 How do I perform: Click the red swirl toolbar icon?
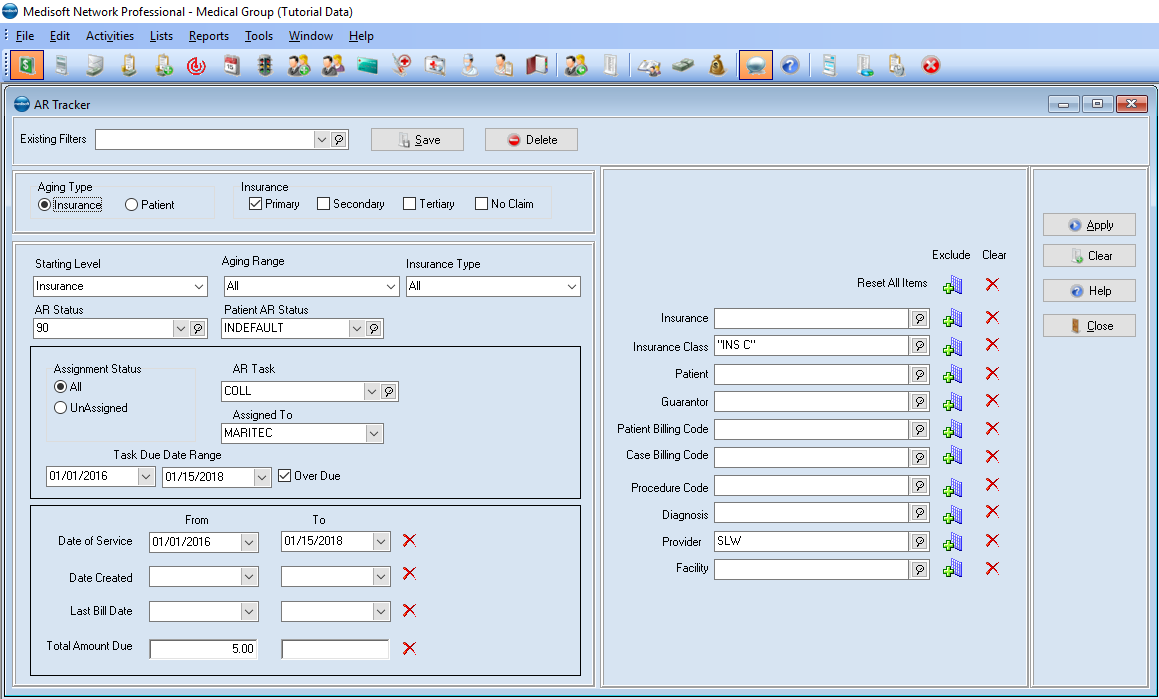click(x=197, y=66)
